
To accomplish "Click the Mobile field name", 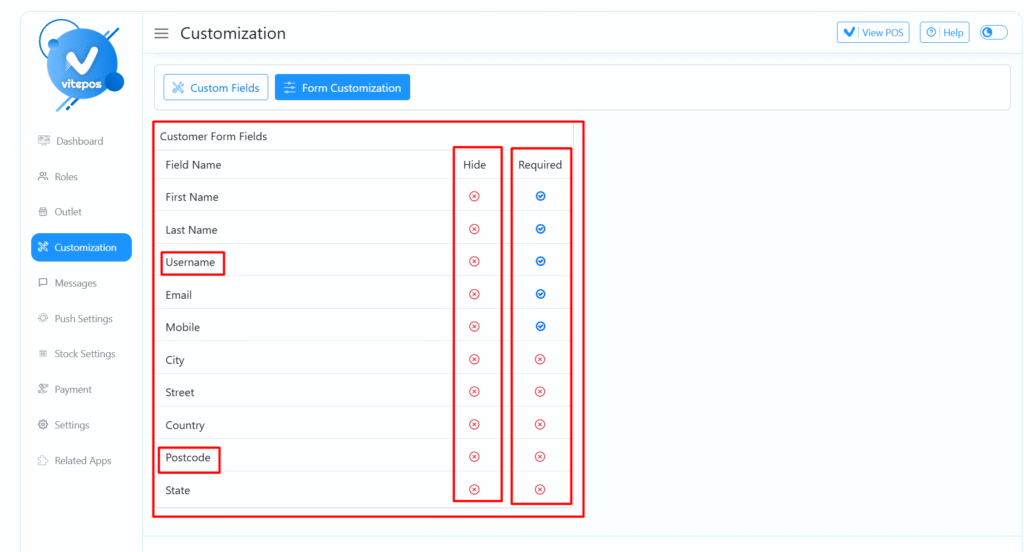I will point(183,327).
